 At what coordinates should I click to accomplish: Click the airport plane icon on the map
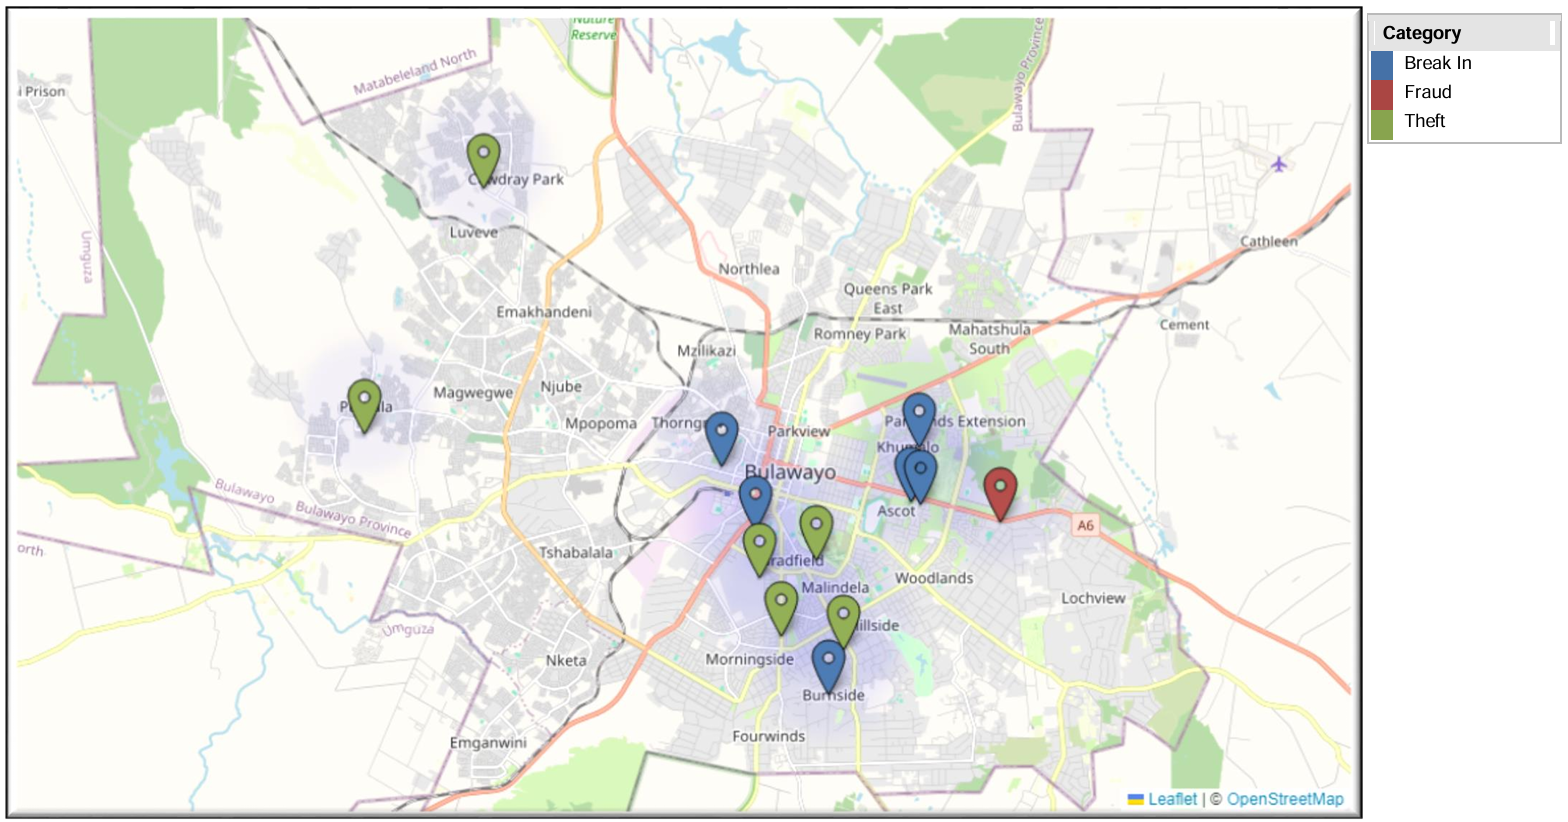pos(1279,164)
